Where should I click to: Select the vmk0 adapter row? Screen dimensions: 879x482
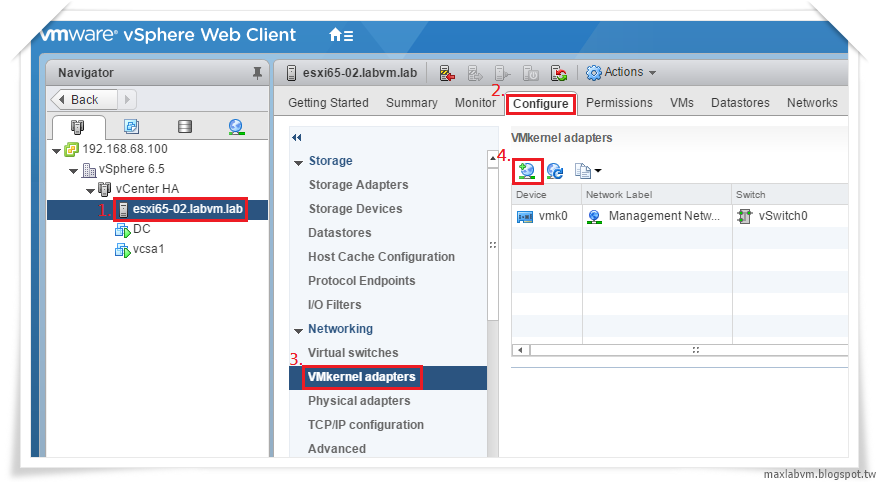(x=679, y=216)
